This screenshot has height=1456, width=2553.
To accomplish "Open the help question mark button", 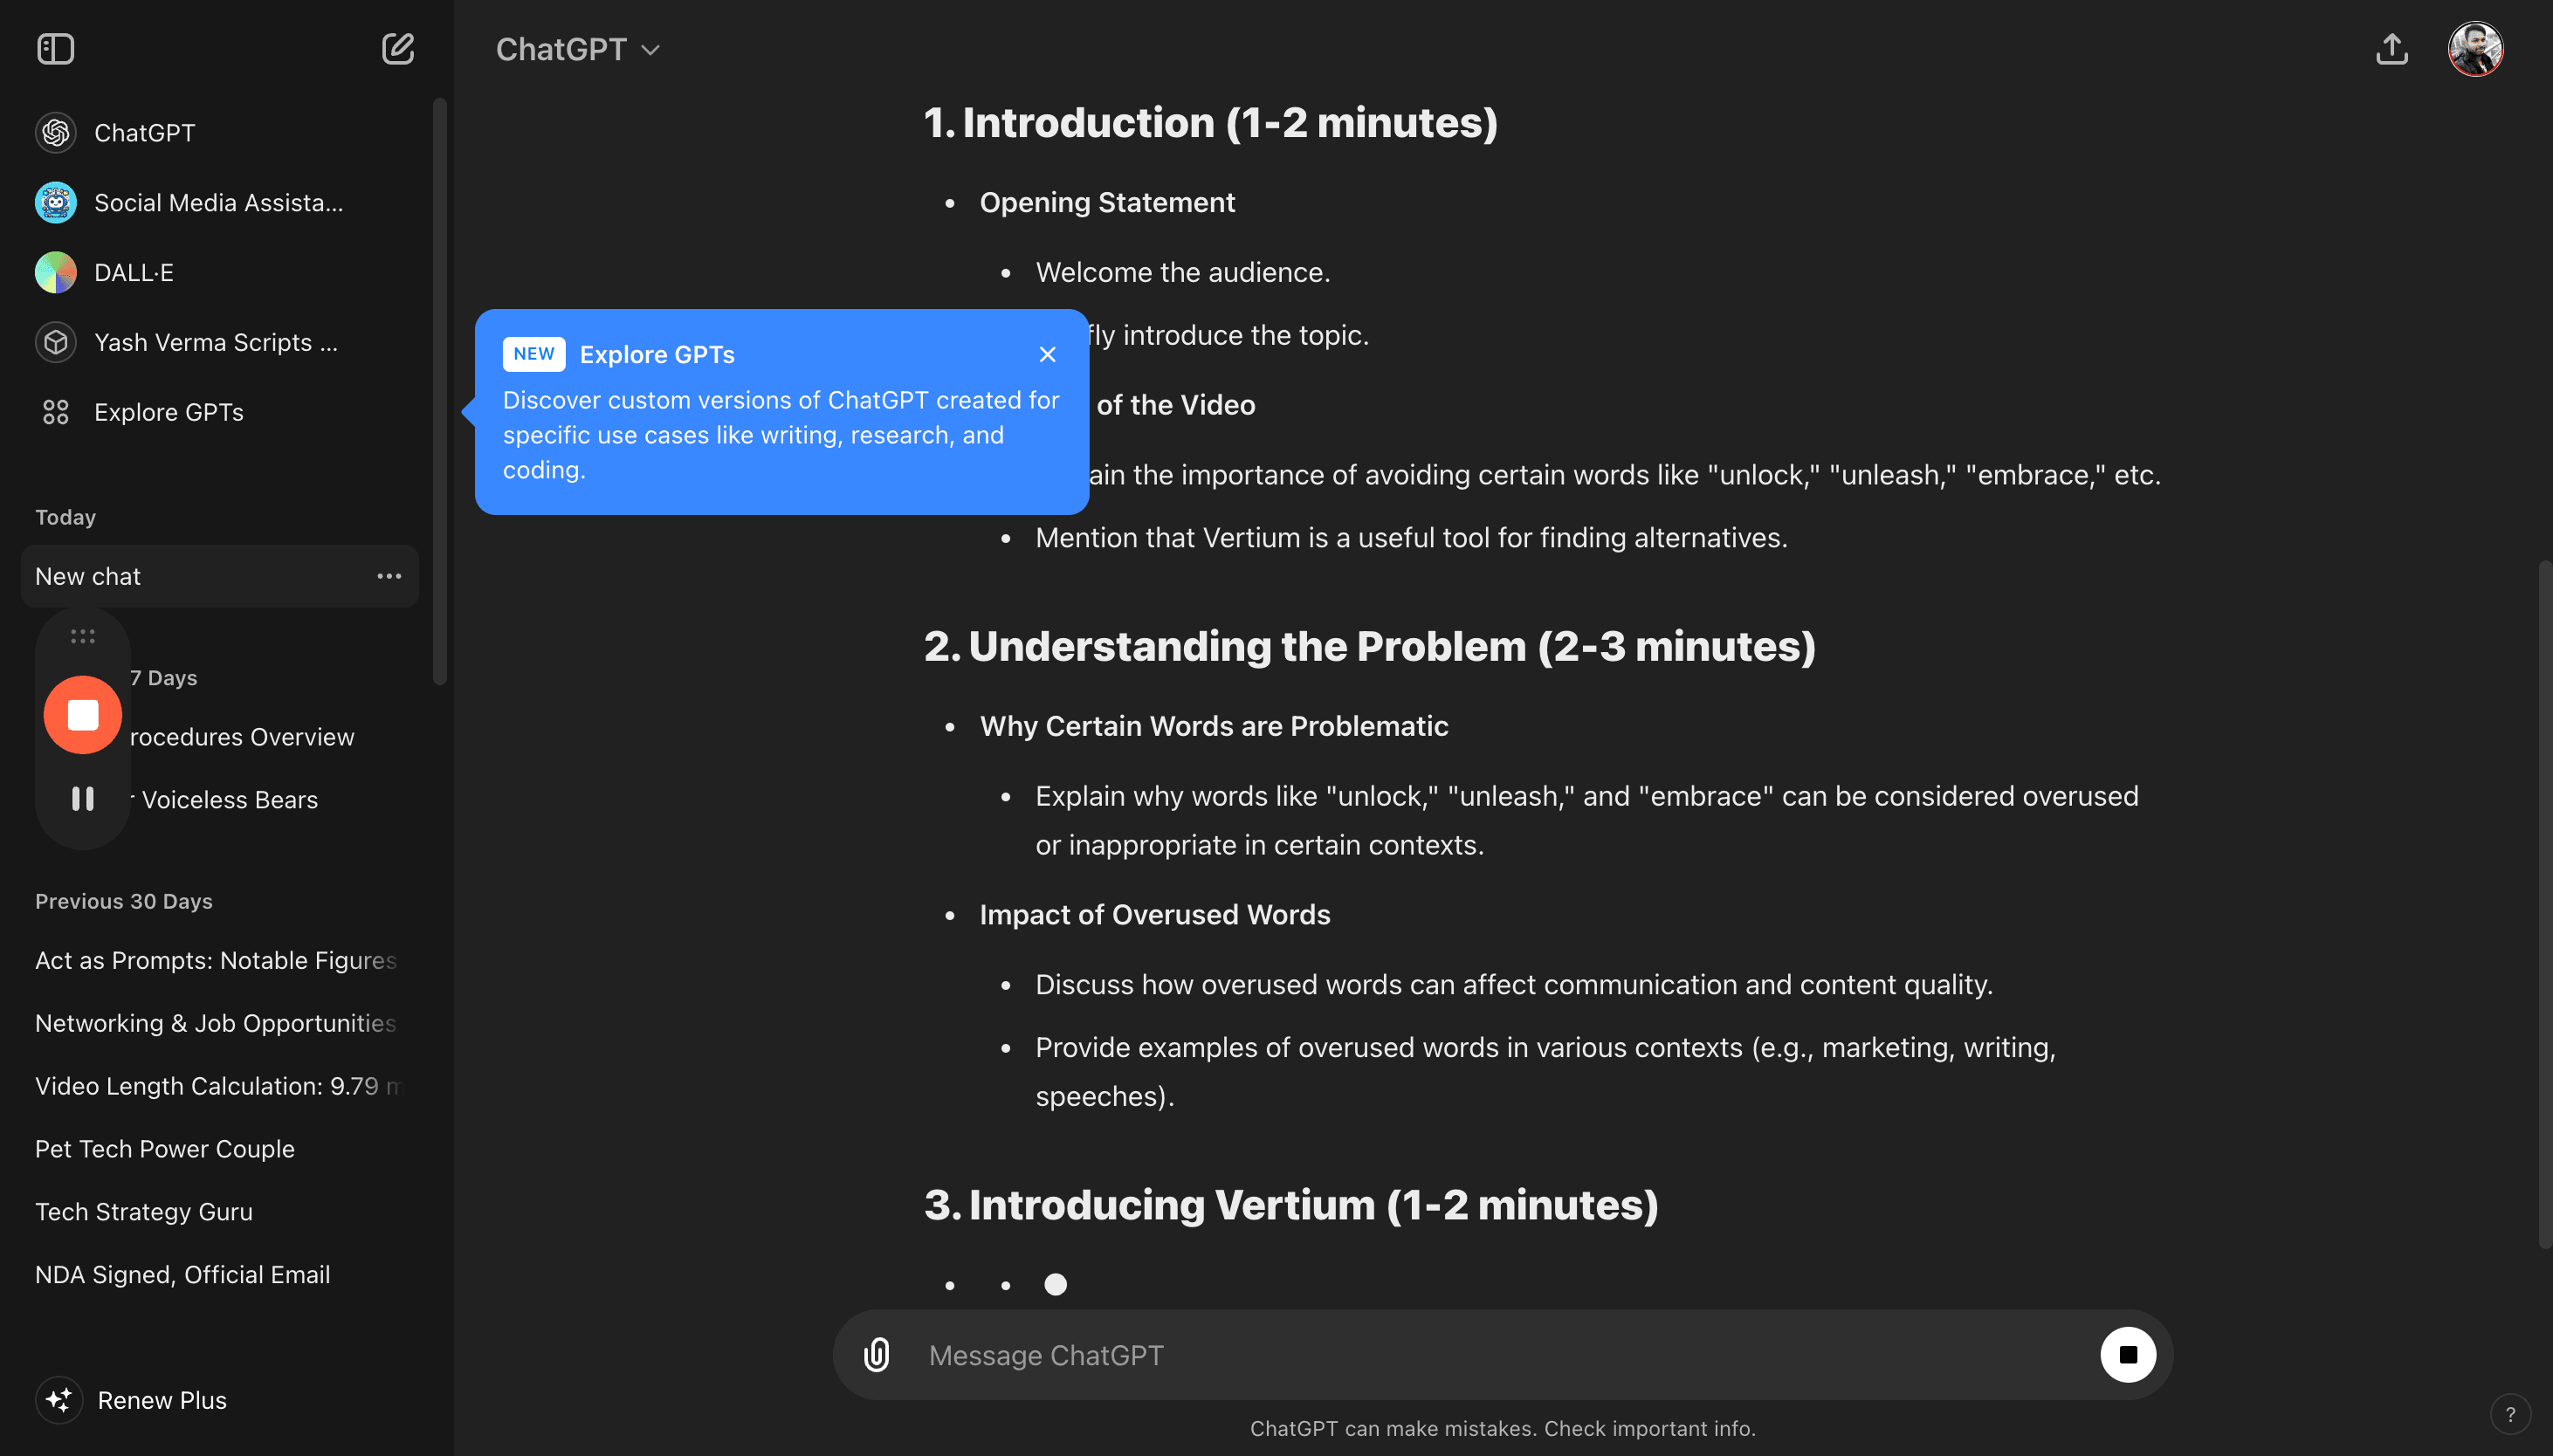I will 2510,1415.
